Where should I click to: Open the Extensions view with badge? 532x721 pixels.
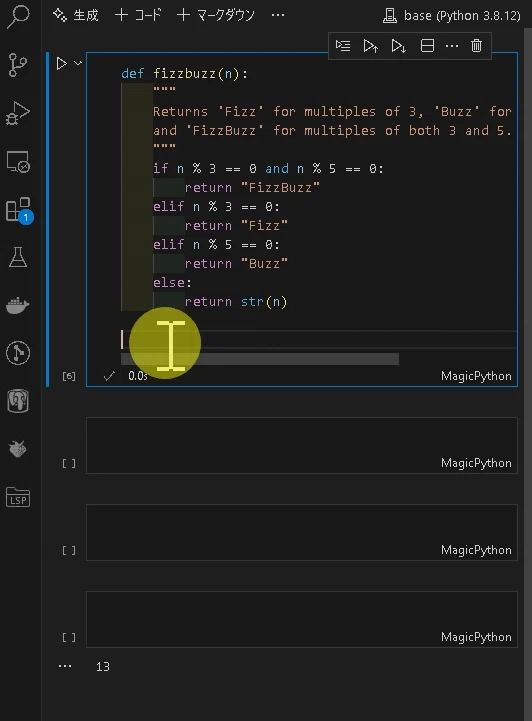coord(18,210)
